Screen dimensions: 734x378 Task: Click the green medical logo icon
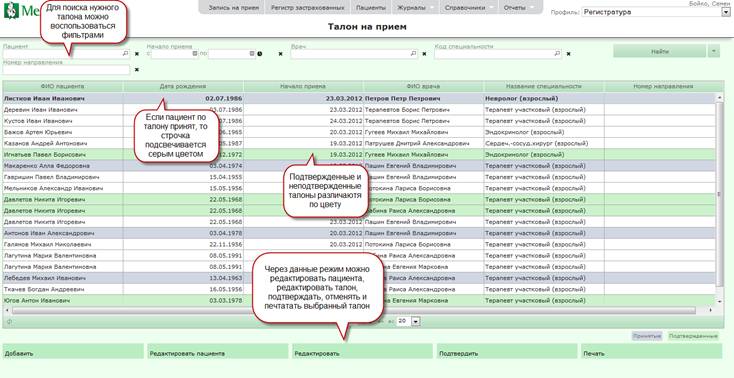10,10
